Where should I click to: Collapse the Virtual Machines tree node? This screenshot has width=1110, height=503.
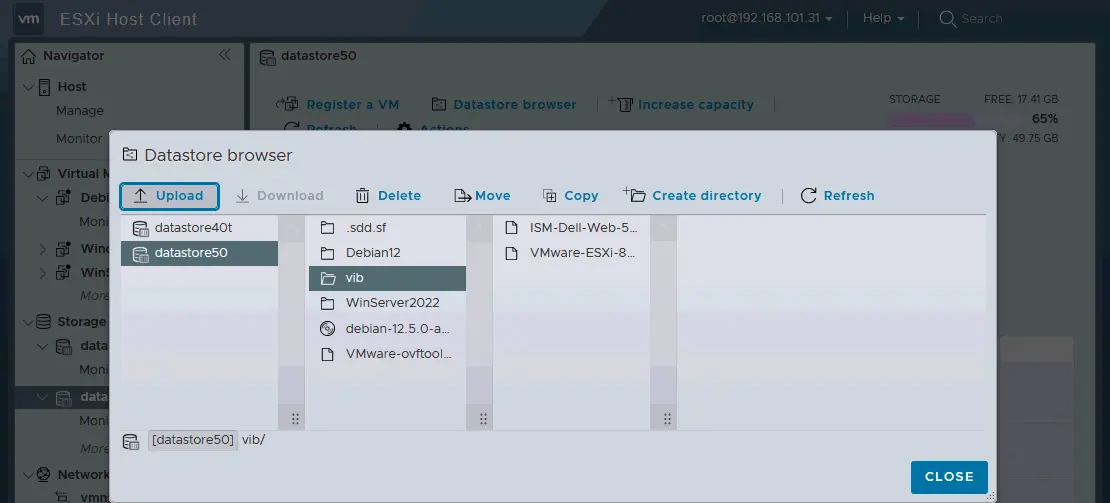28,174
